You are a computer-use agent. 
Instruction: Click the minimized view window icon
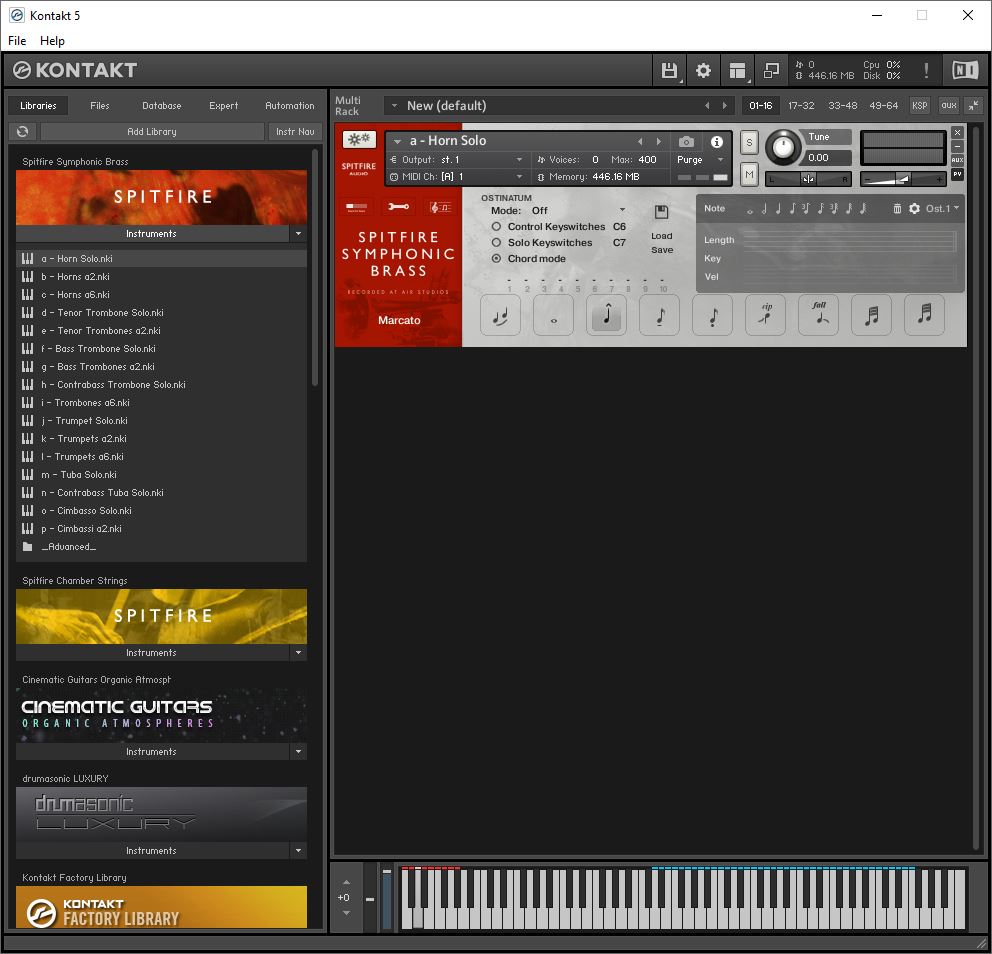[x=771, y=70]
